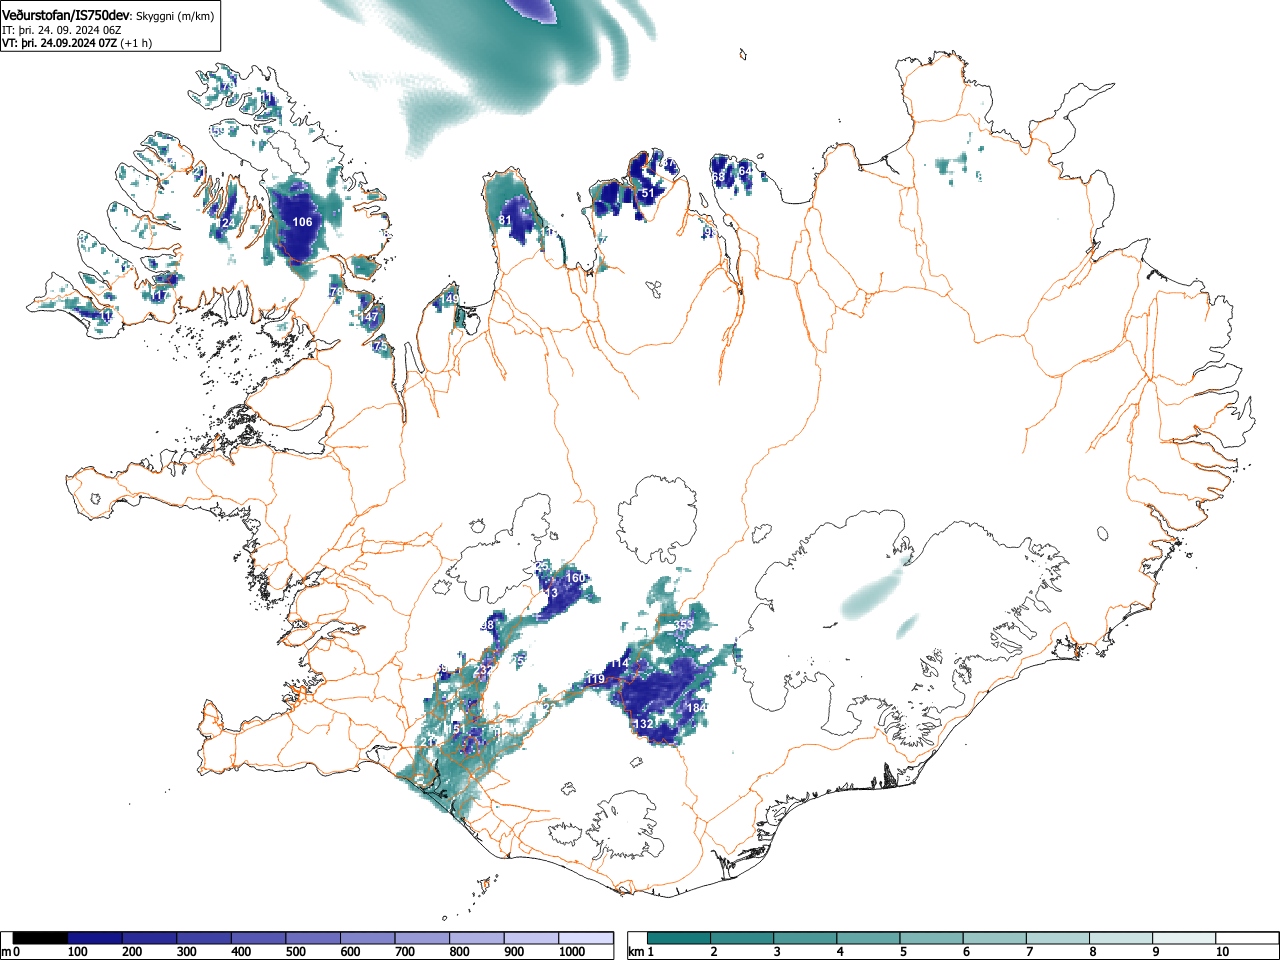The image size is (1280, 960).
Task: Click the 132 visibility value on the map
Action: [643, 724]
